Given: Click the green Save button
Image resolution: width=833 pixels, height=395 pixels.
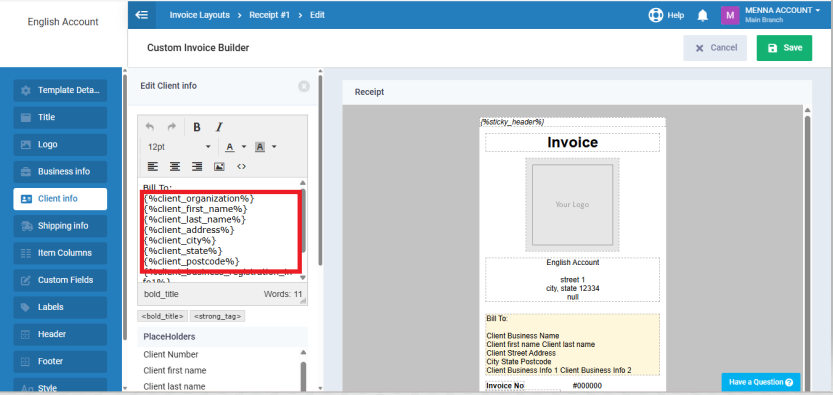Looking at the screenshot, I should pos(784,48).
